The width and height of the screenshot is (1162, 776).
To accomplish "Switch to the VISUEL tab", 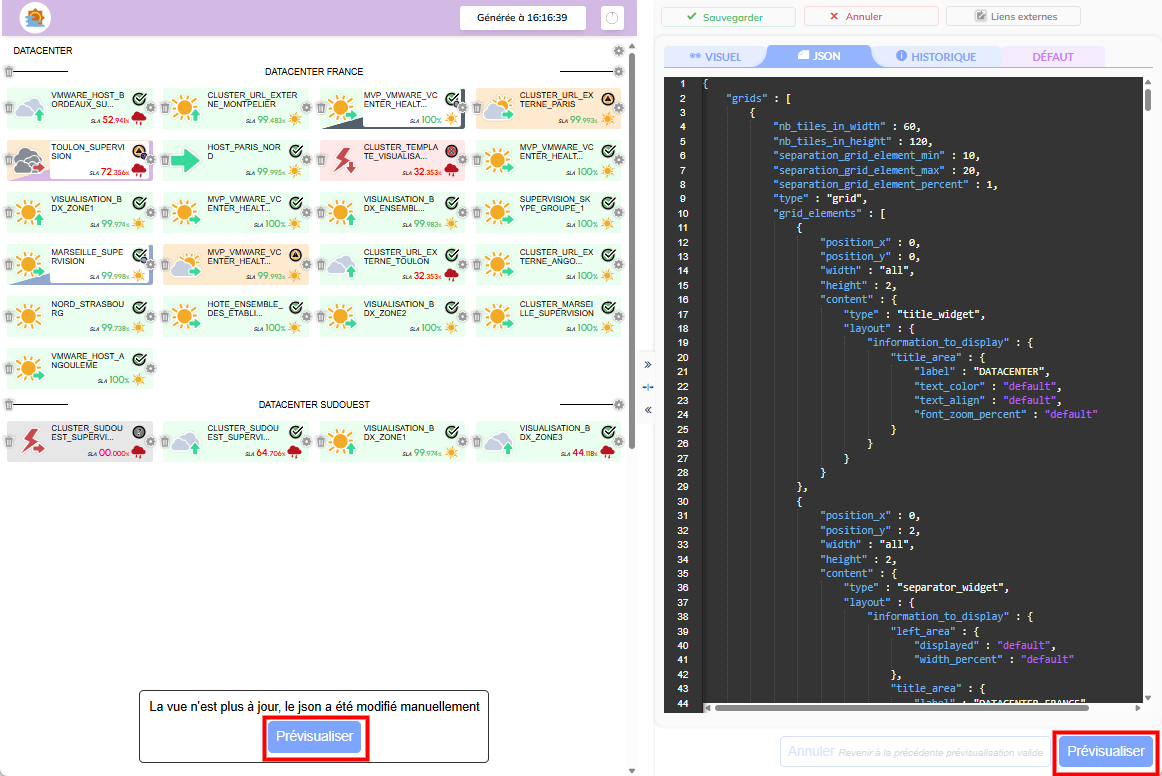I will (715, 57).
